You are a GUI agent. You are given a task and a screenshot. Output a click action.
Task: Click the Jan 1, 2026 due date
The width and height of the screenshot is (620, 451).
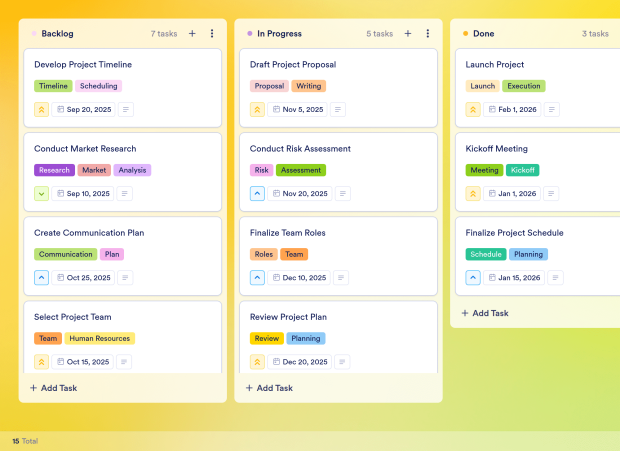[x=512, y=194]
